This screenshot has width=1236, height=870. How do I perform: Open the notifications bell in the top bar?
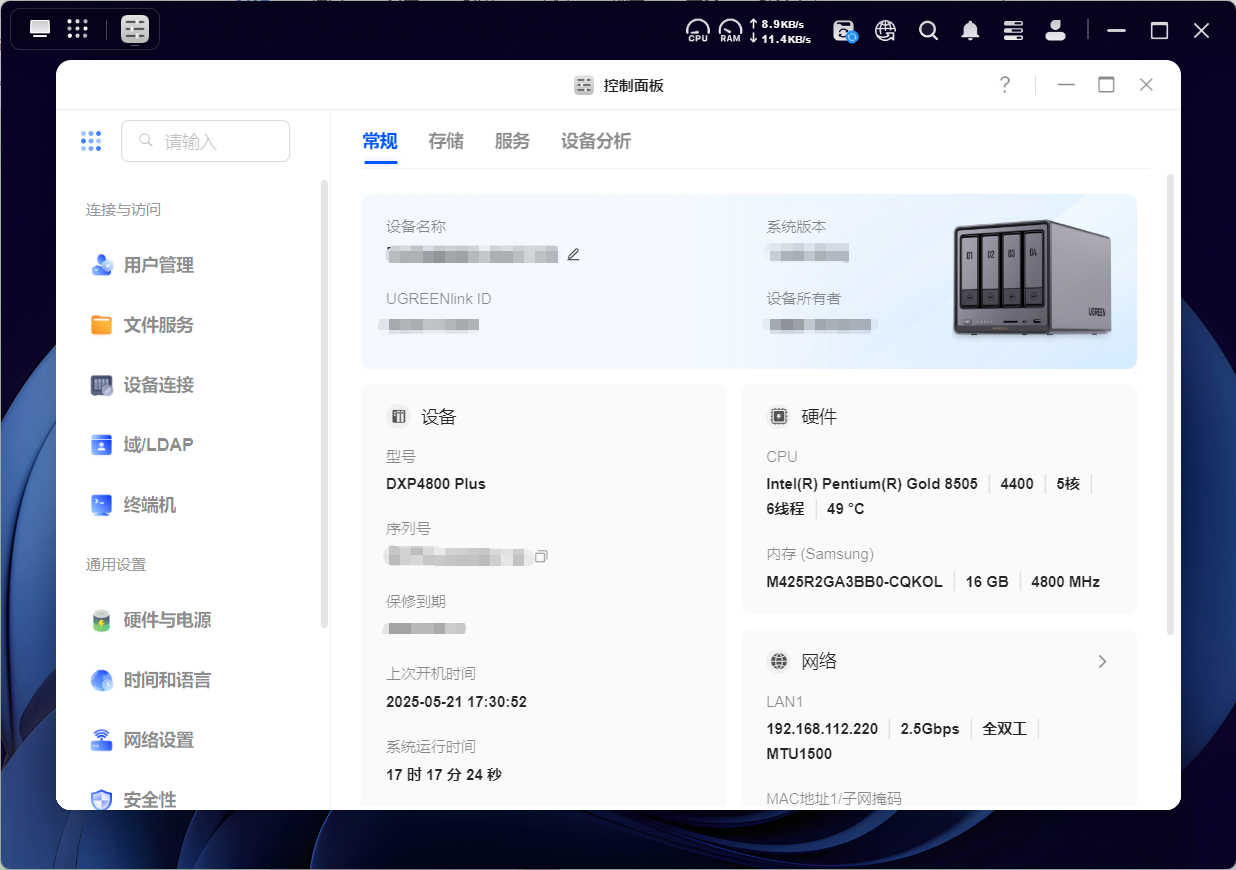tap(969, 30)
